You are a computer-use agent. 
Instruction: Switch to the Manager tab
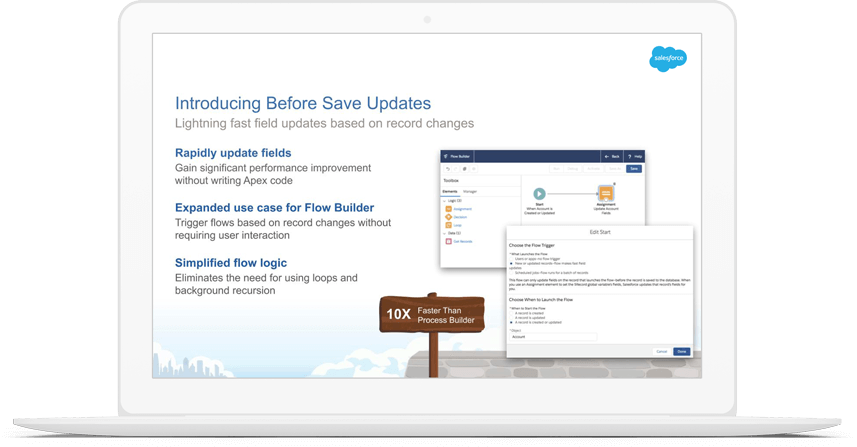click(x=470, y=191)
